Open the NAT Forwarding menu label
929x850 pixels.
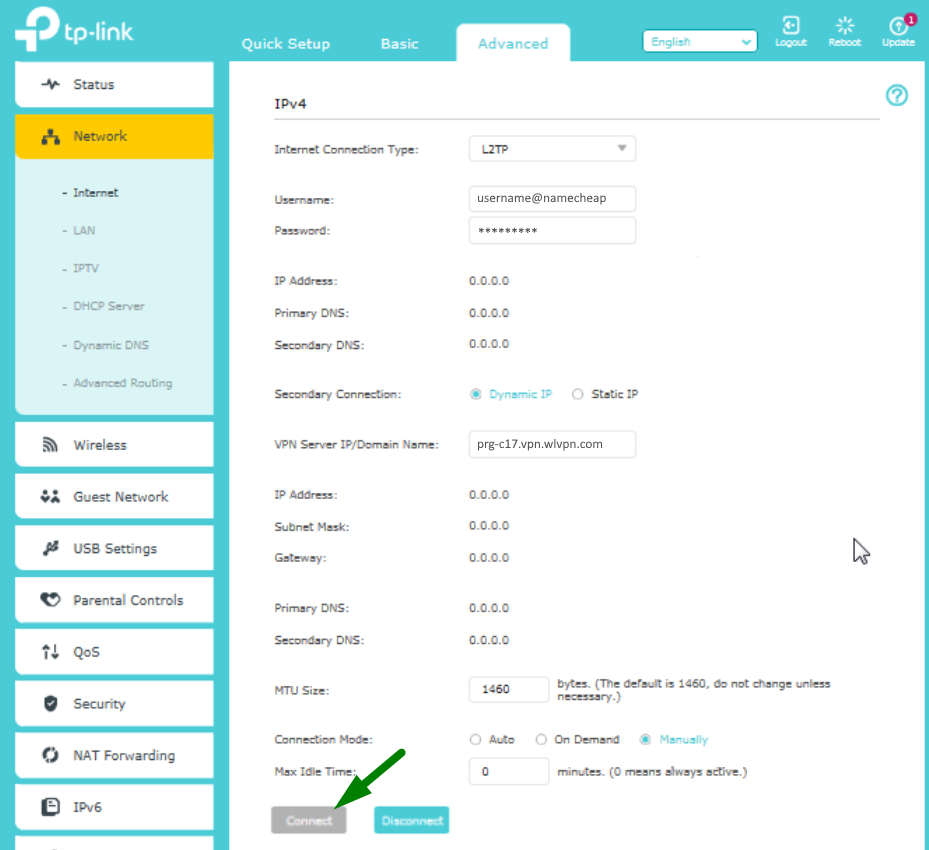tap(124, 756)
